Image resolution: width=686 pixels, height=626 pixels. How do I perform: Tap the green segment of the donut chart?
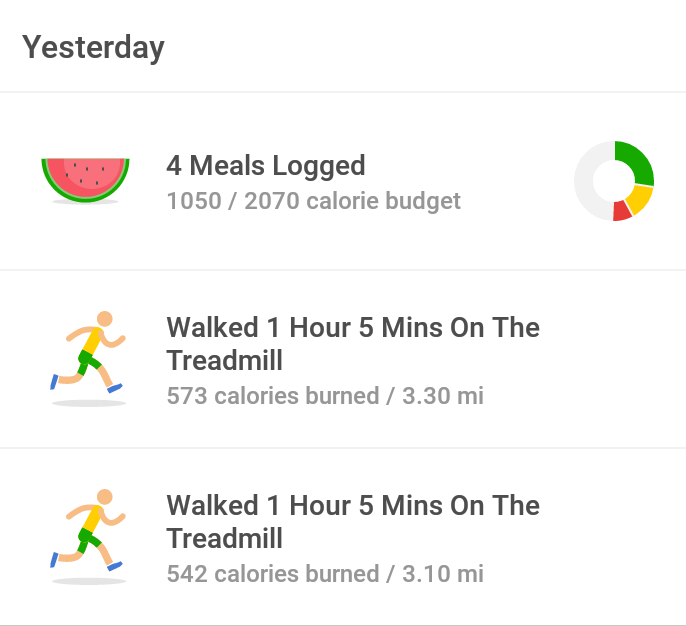(637, 161)
